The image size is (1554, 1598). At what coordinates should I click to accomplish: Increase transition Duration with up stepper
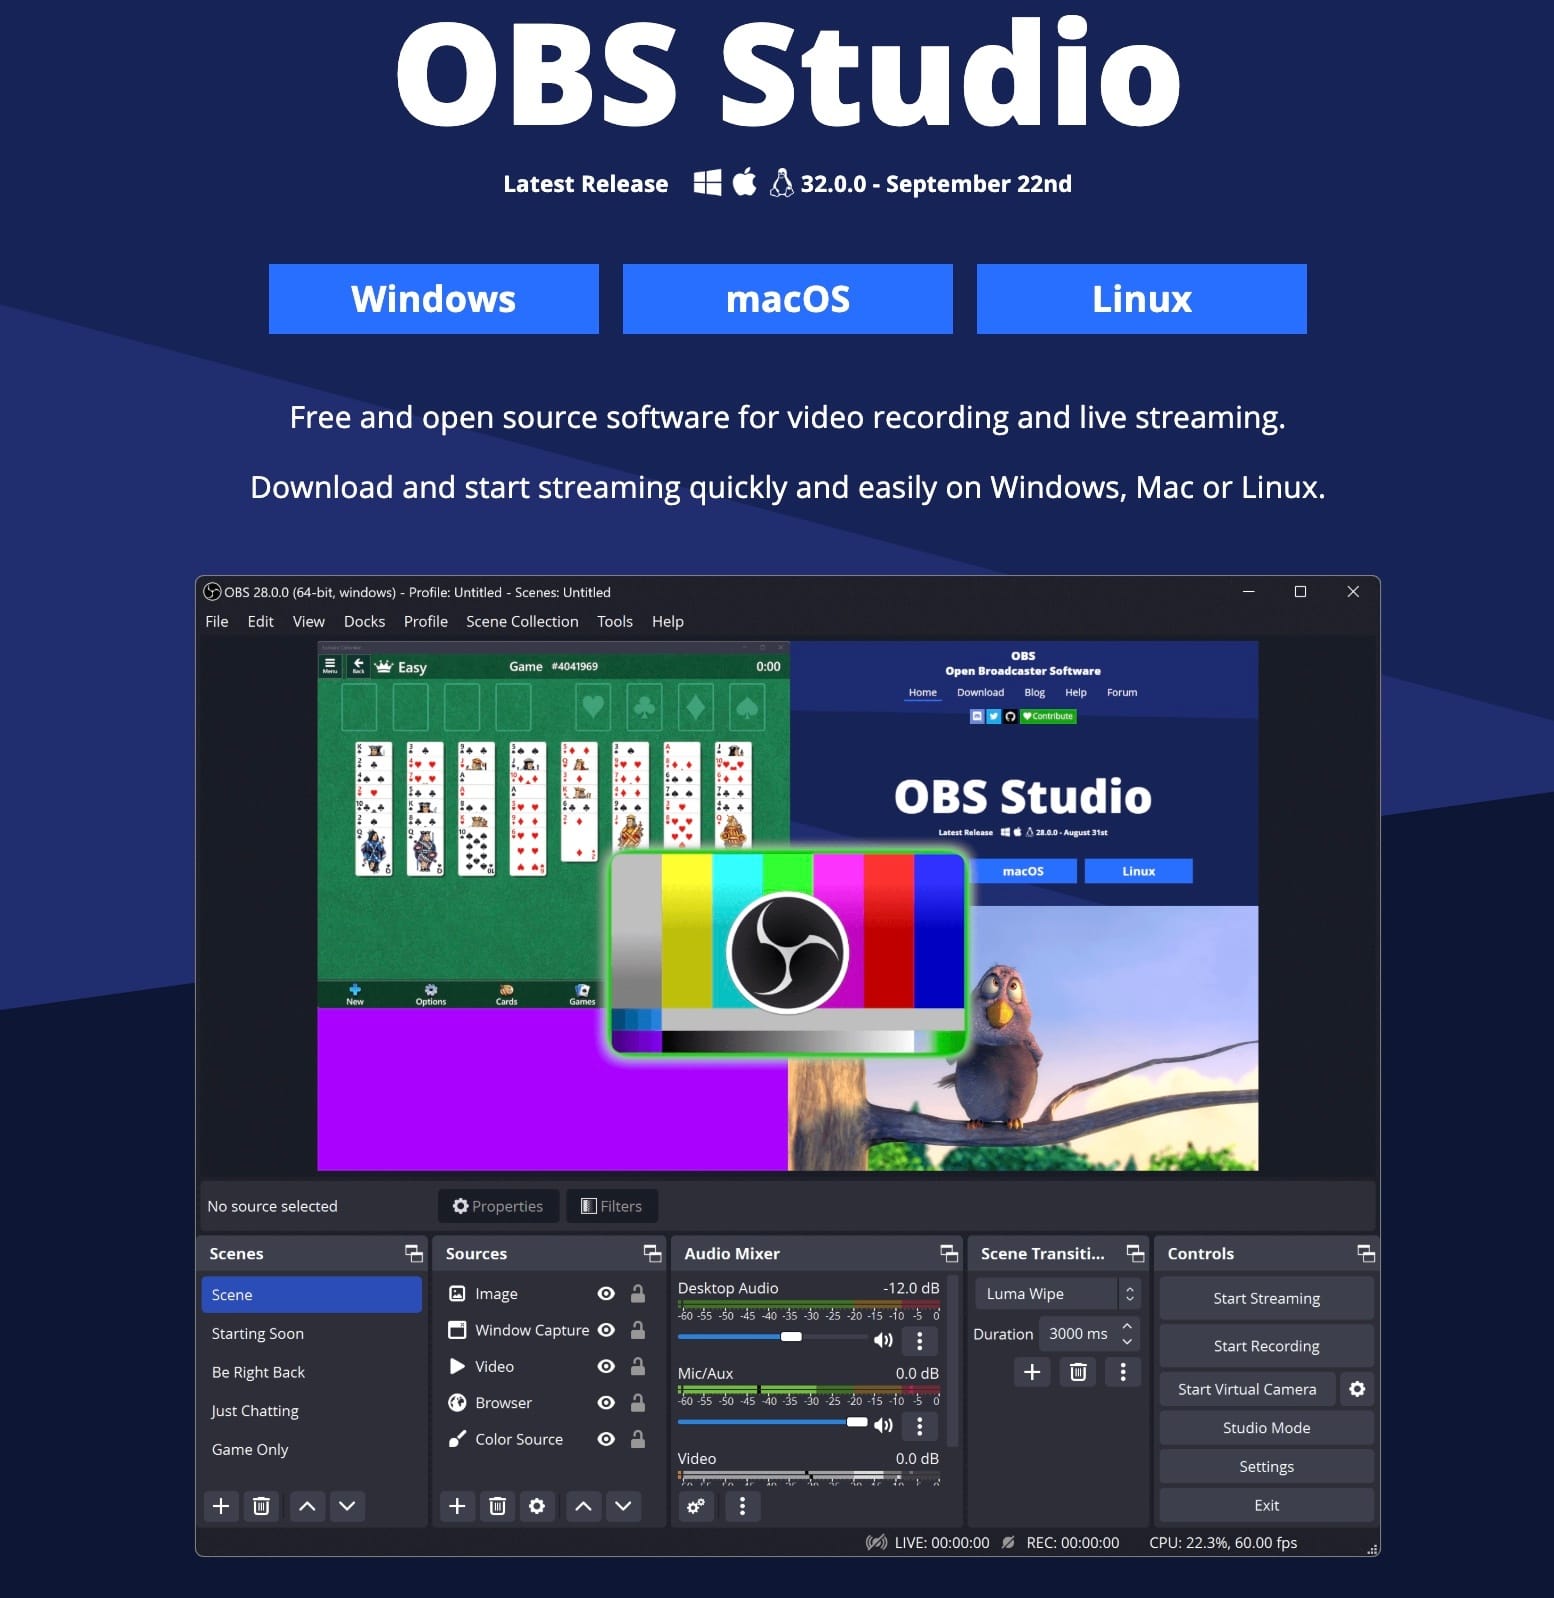click(x=1127, y=1327)
